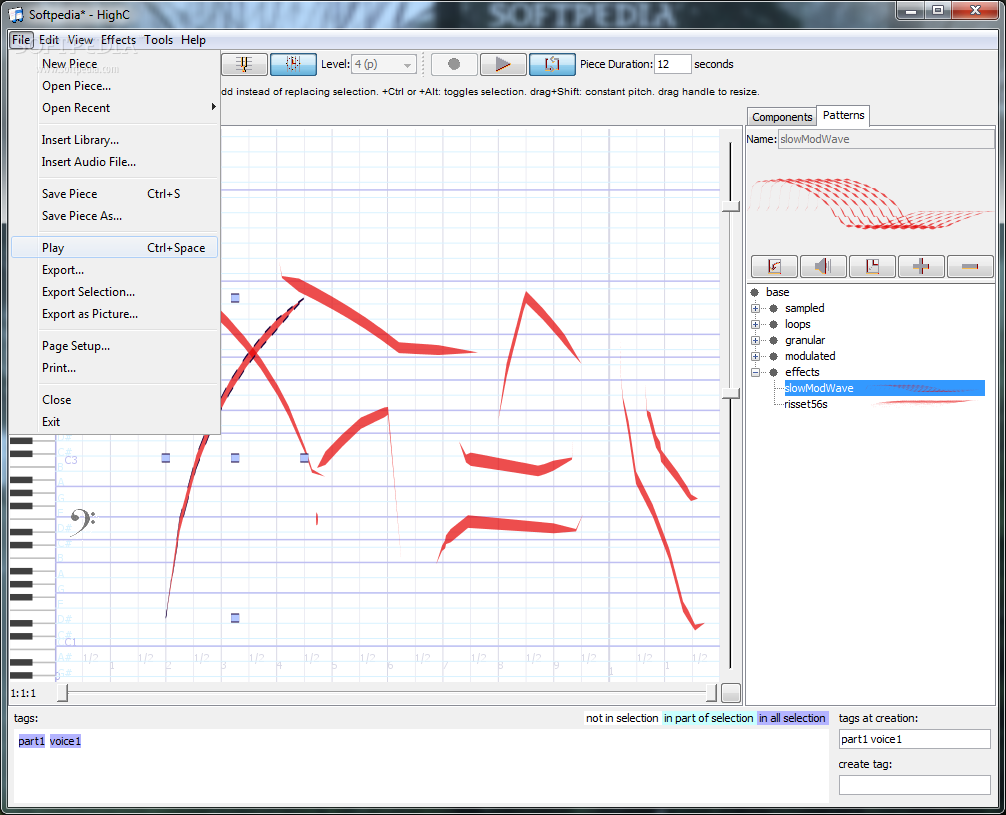
Task: Select the effects category label
Action: pos(802,372)
